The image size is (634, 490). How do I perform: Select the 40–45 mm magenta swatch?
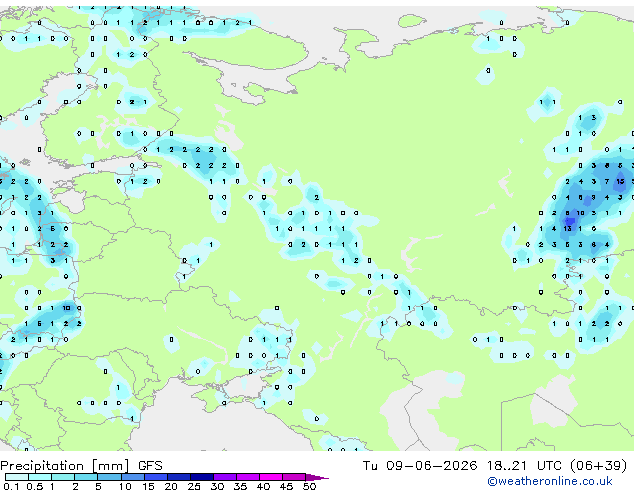click(x=271, y=477)
